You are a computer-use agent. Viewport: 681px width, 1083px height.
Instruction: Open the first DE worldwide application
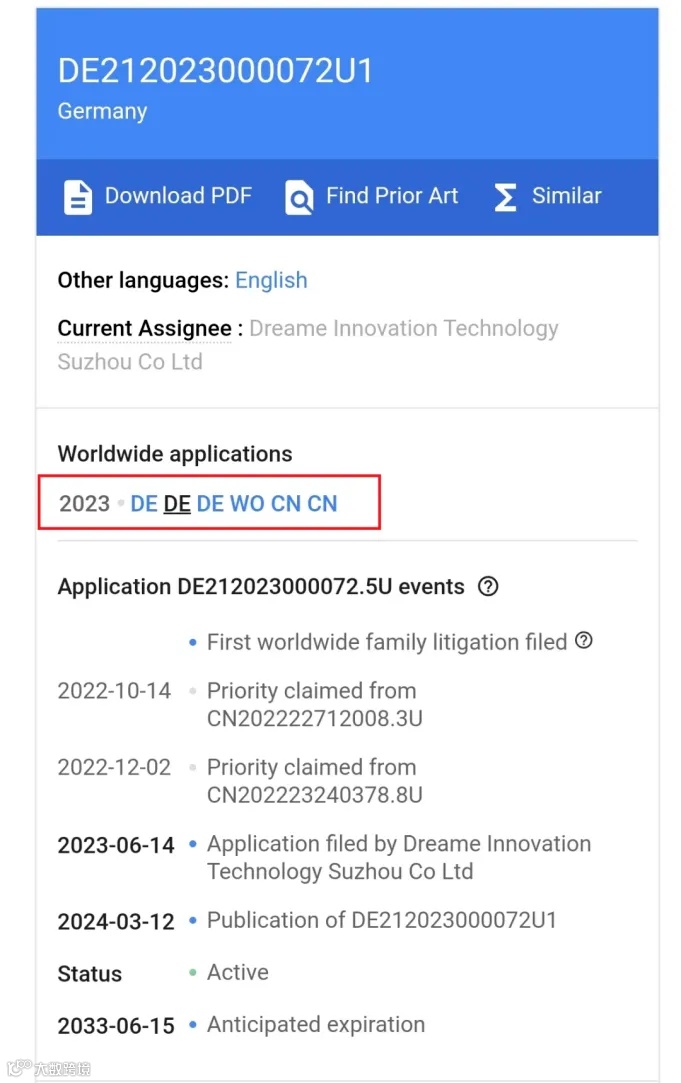(144, 504)
